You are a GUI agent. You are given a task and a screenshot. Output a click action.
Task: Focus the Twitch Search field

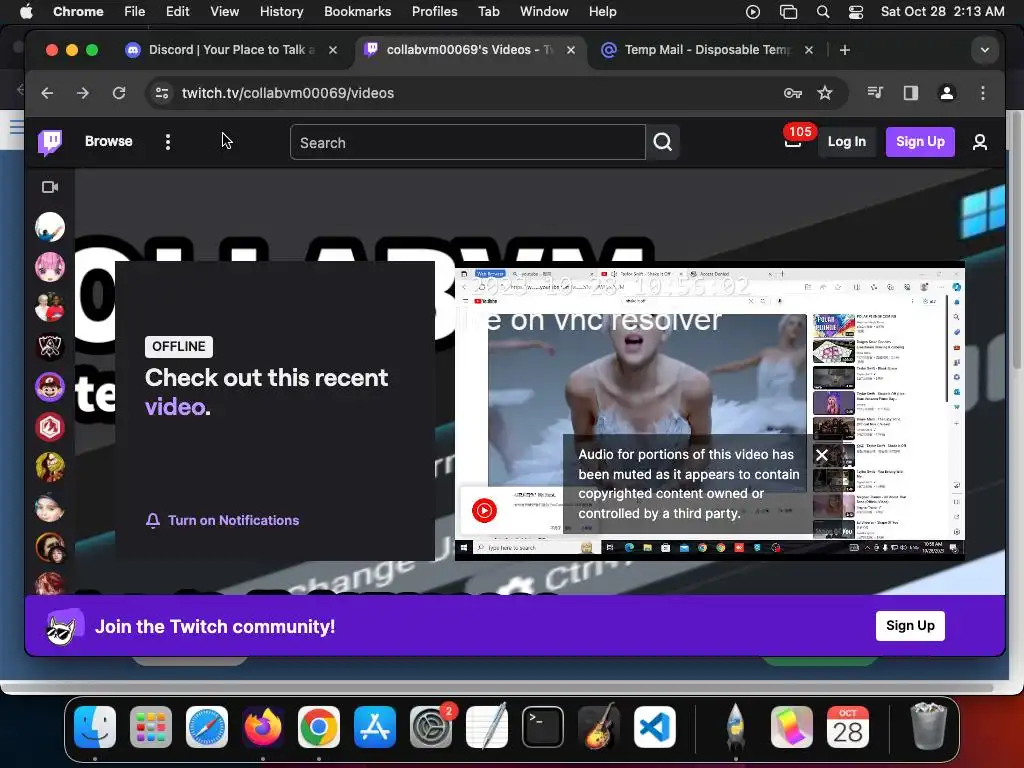pyautogui.click(x=468, y=142)
